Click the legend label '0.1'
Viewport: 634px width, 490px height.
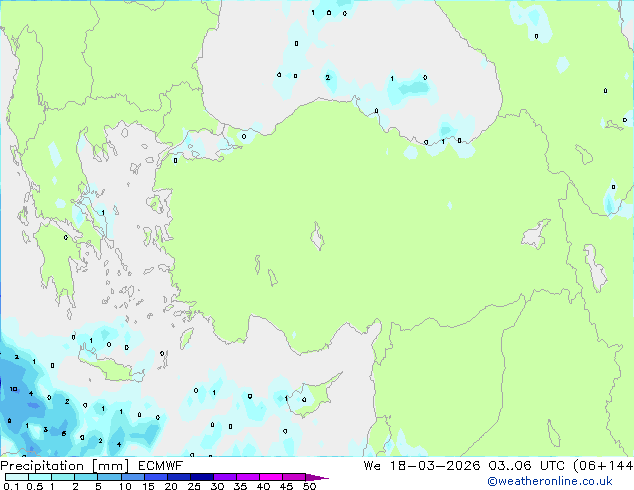tap(11, 486)
